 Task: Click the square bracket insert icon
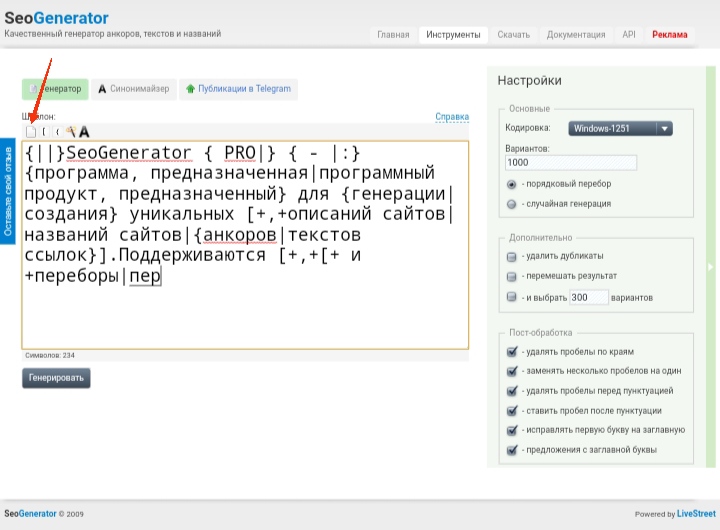coord(44,131)
